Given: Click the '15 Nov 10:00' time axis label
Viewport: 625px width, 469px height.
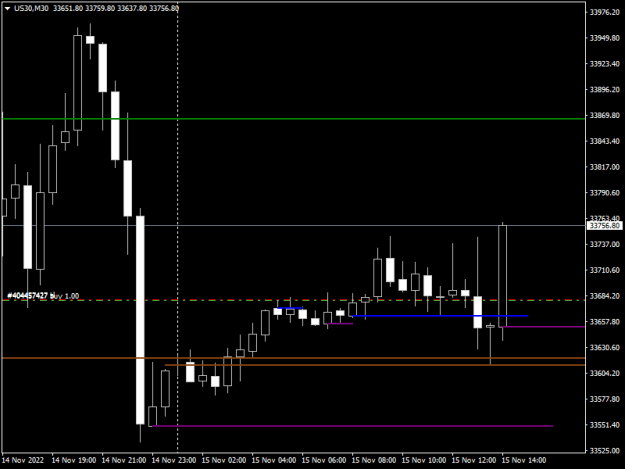Looking at the screenshot, I should click(424, 460).
